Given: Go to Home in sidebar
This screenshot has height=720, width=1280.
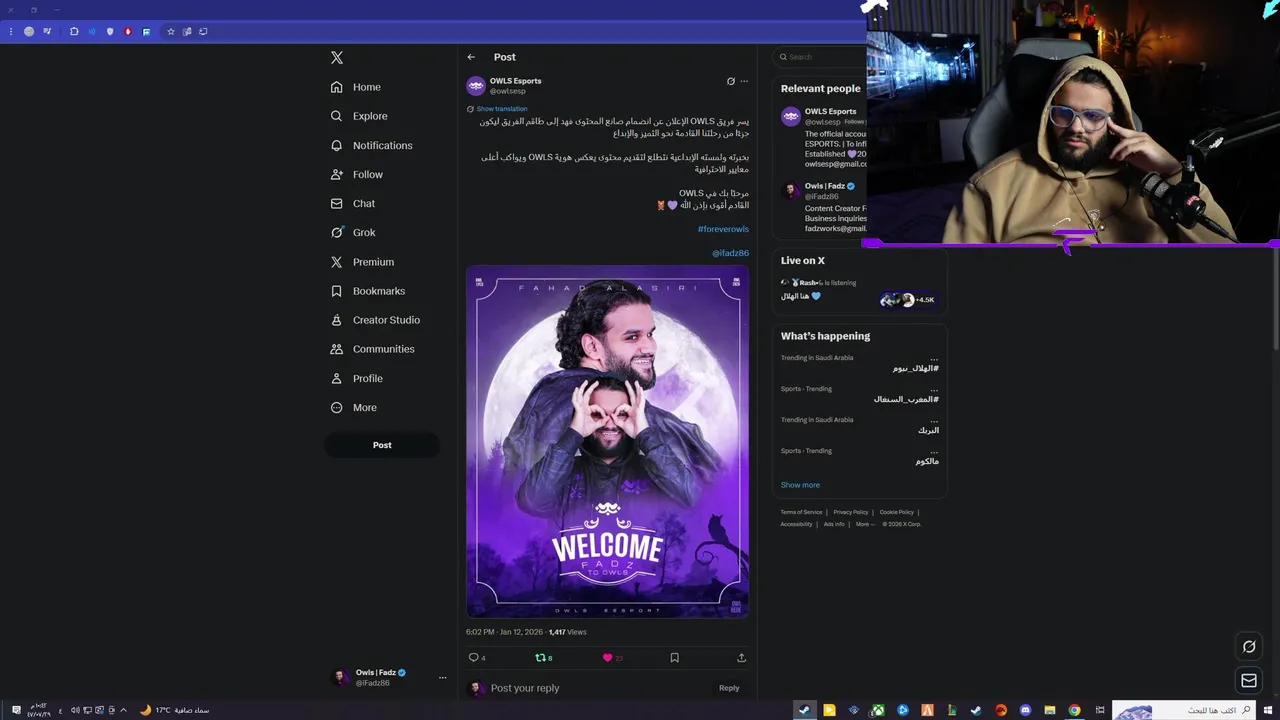Looking at the screenshot, I should 356,87.
